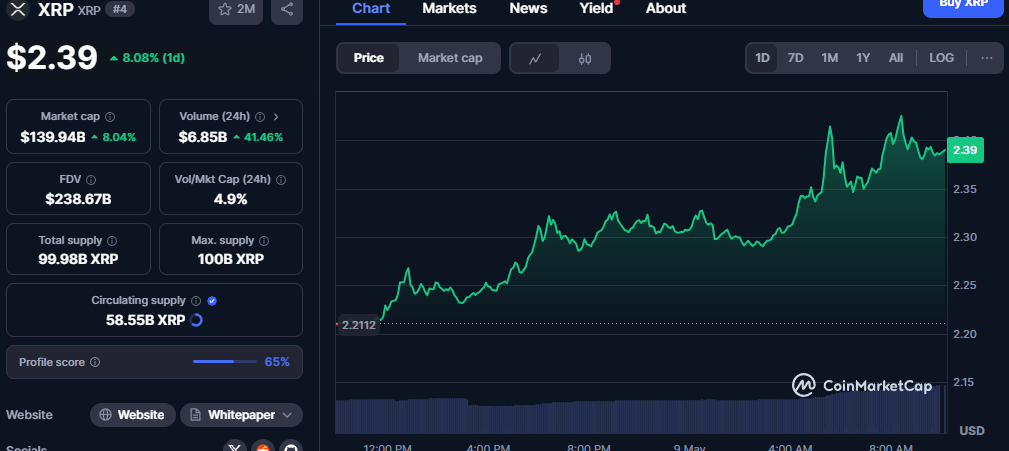Show Vol/Mkt Cap (24h) info icon
This screenshot has width=1009, height=451.
pos(281,179)
